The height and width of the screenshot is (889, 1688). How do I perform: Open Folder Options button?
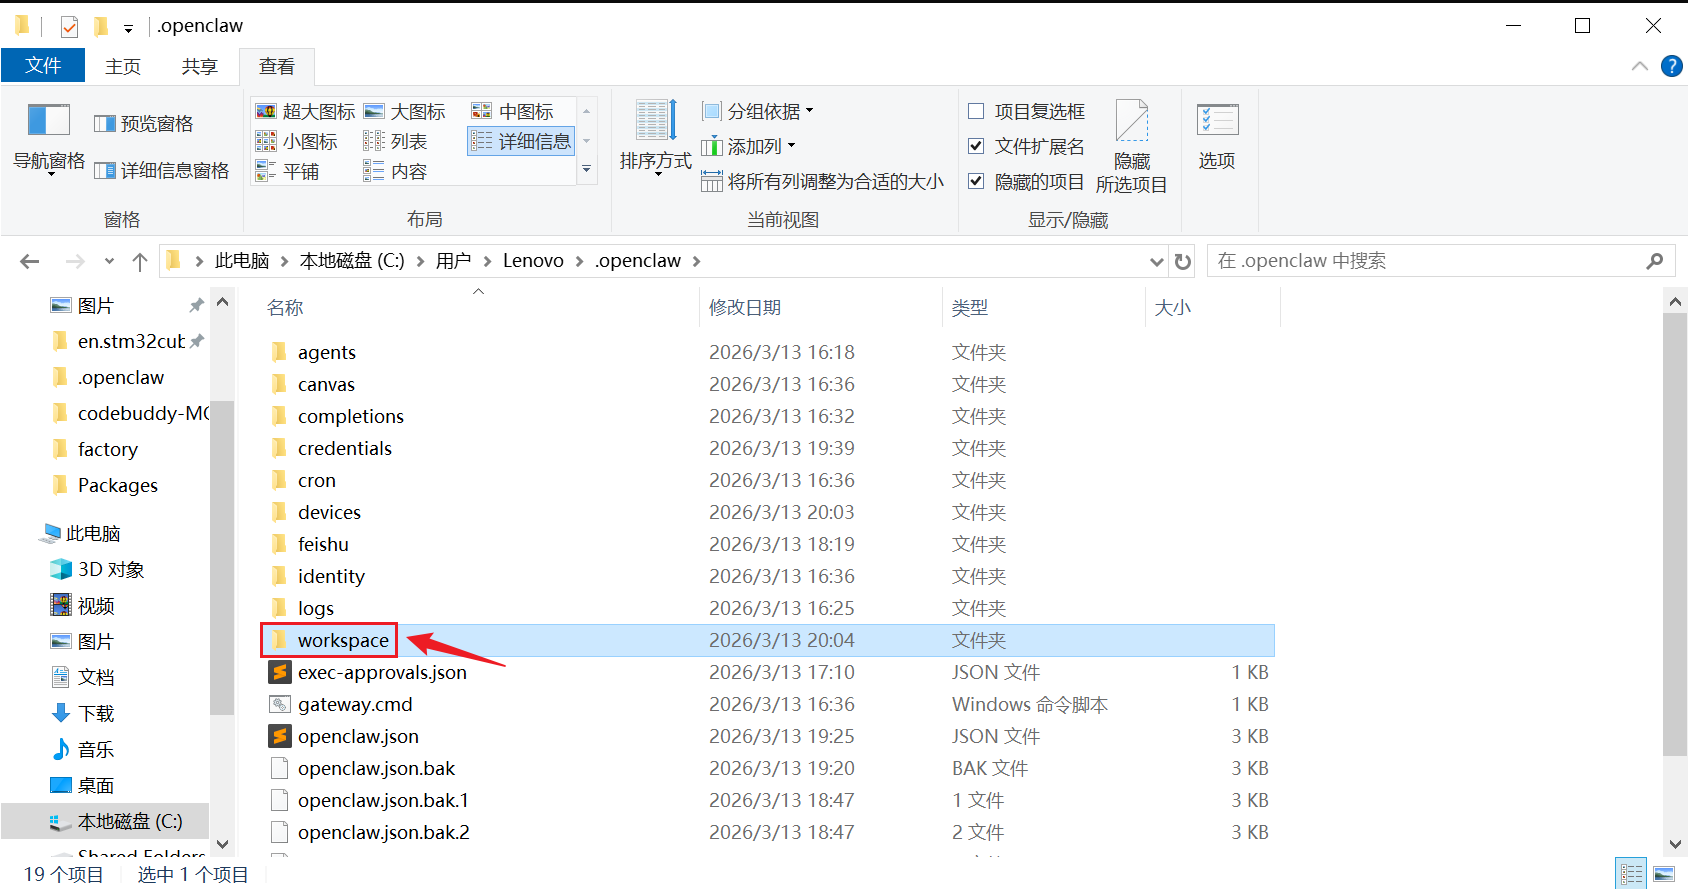(1217, 136)
